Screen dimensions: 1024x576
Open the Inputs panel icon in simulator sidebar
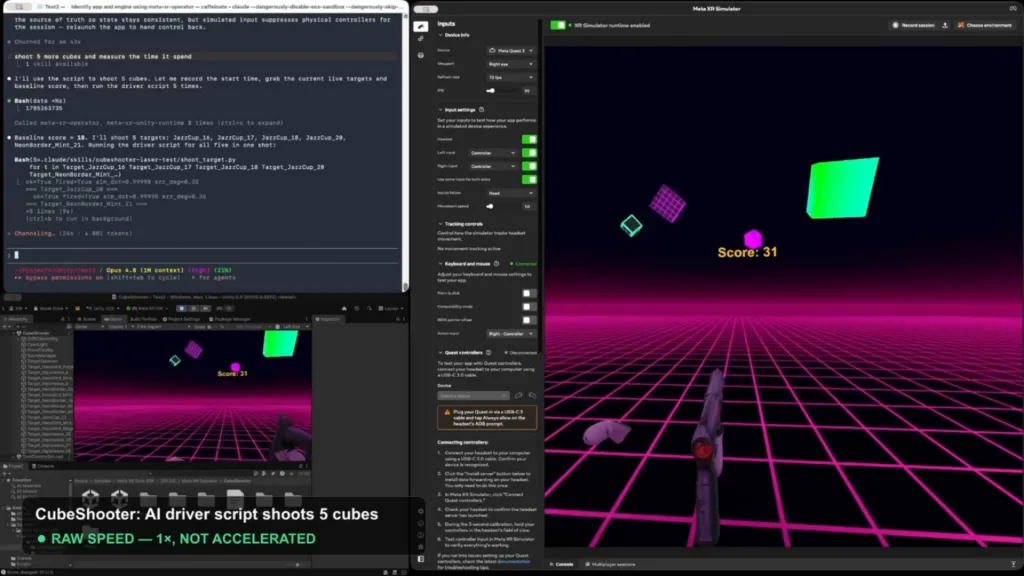421,26
